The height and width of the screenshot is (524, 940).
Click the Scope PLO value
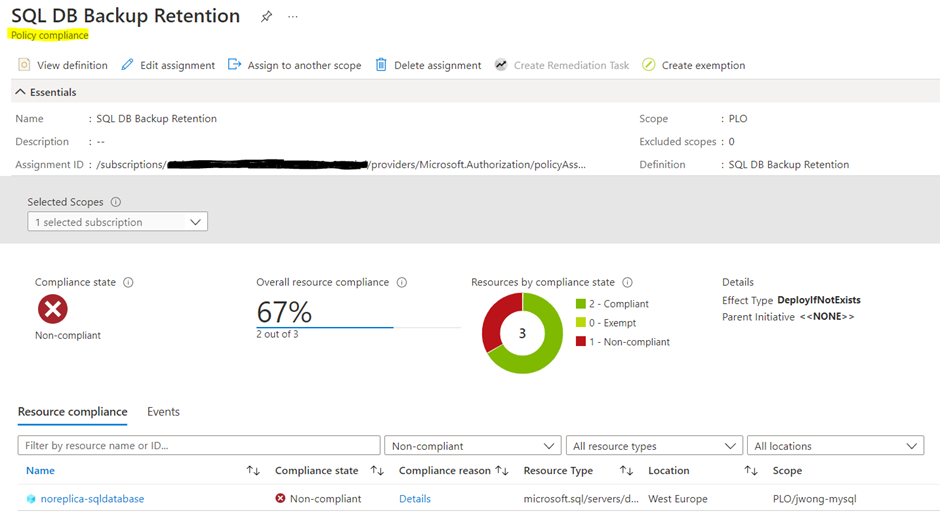tap(738, 119)
